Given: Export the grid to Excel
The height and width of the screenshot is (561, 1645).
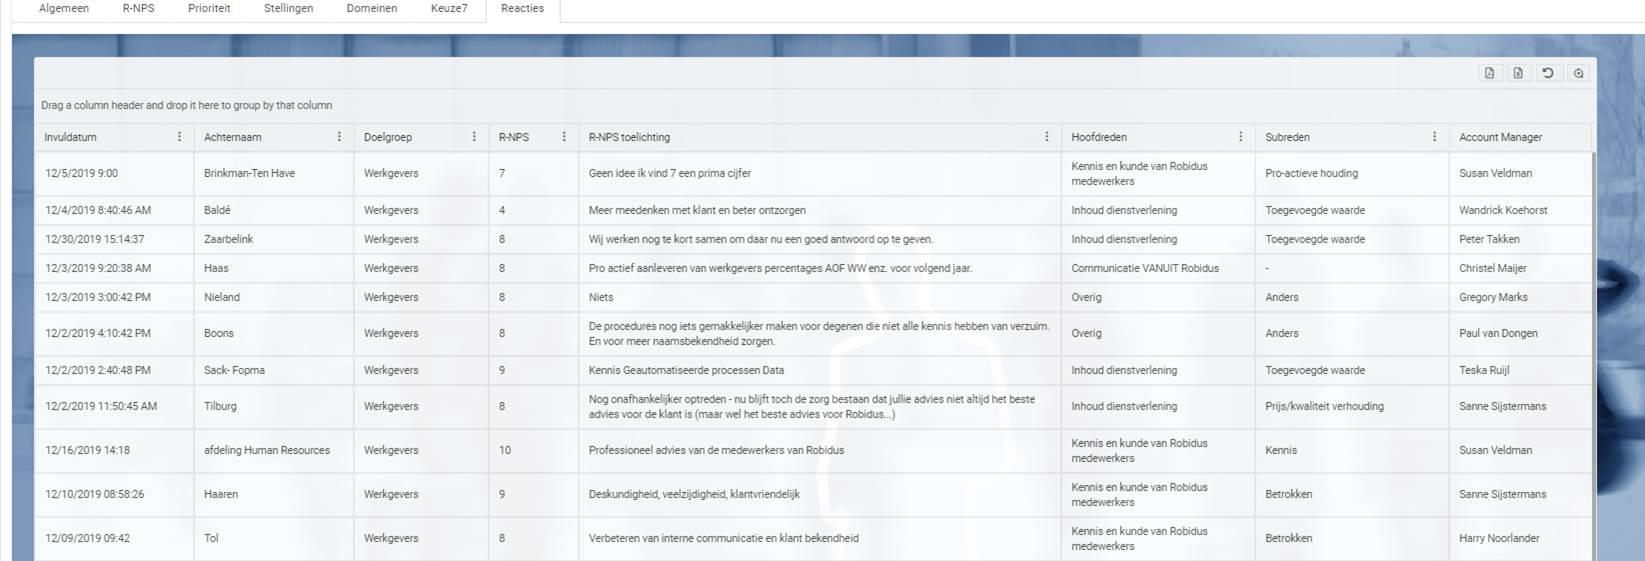Looking at the screenshot, I should 1518,73.
